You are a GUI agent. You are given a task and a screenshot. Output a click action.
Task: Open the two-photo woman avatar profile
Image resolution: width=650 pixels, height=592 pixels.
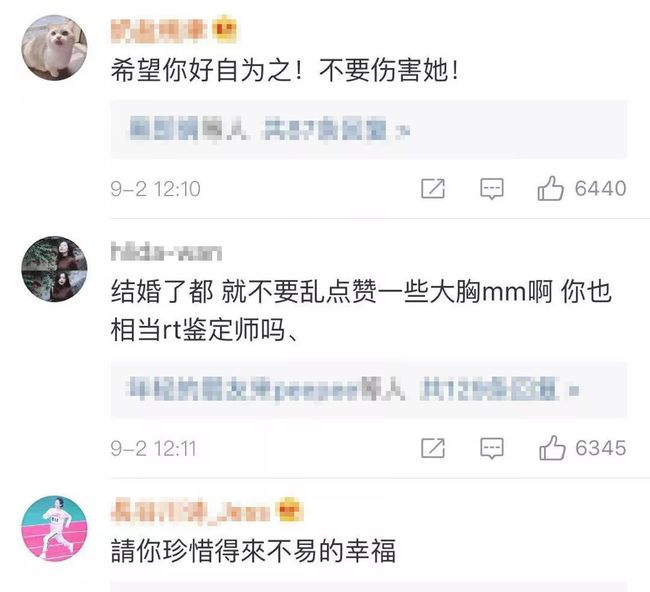[x=54, y=269]
